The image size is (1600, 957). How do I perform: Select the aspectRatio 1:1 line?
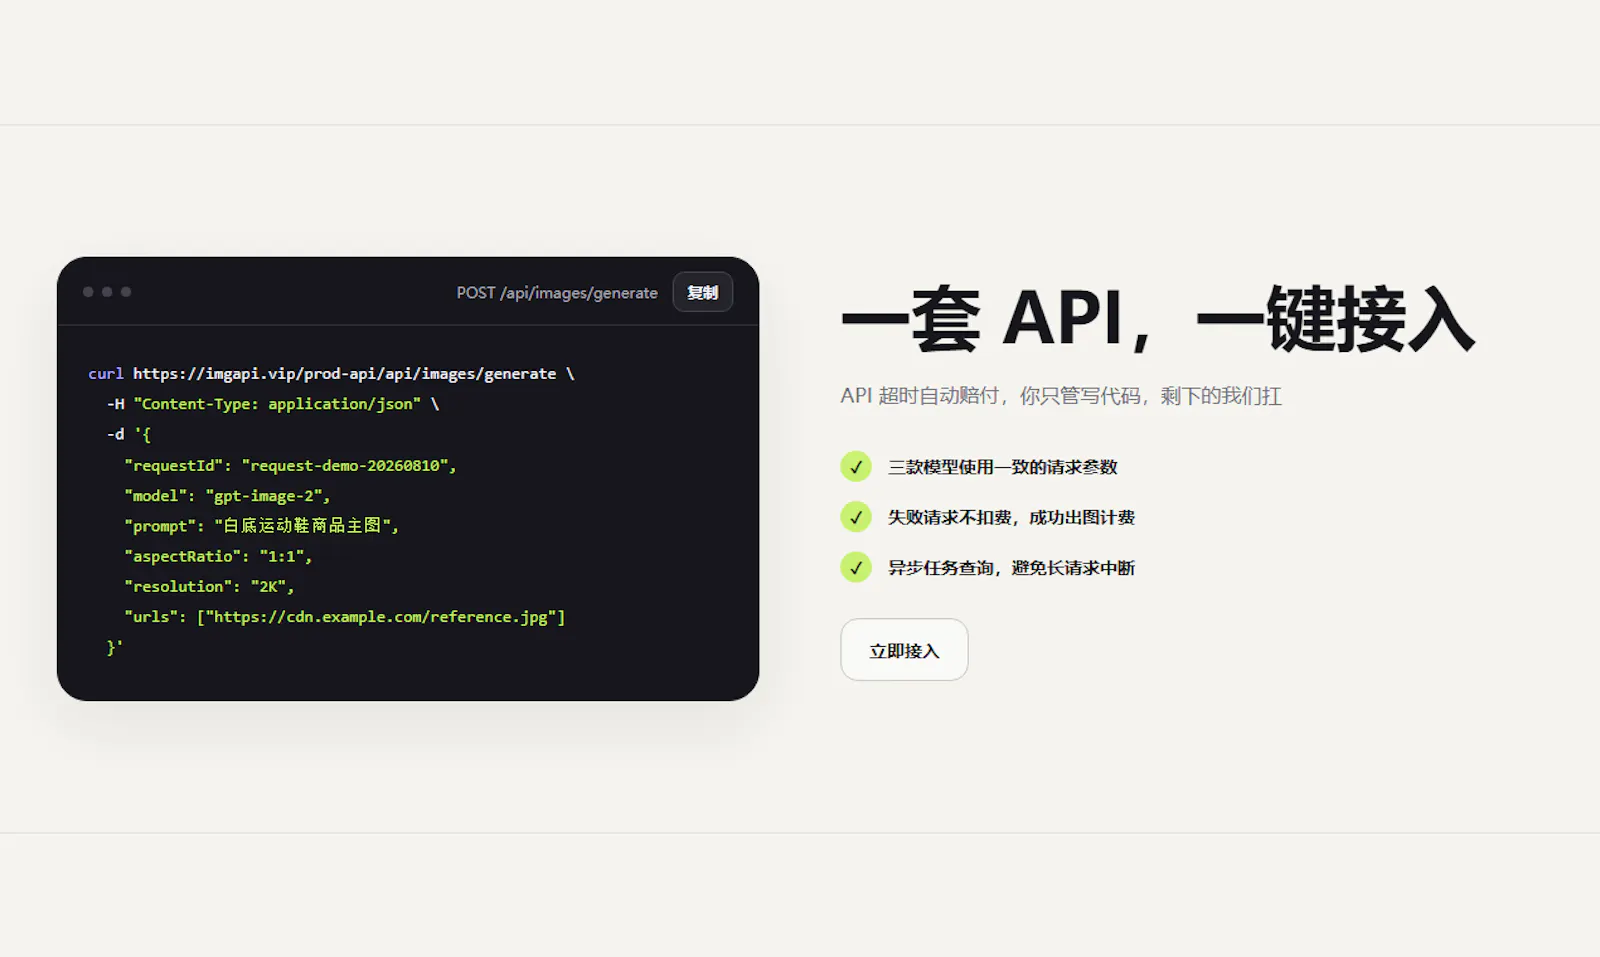coord(218,556)
